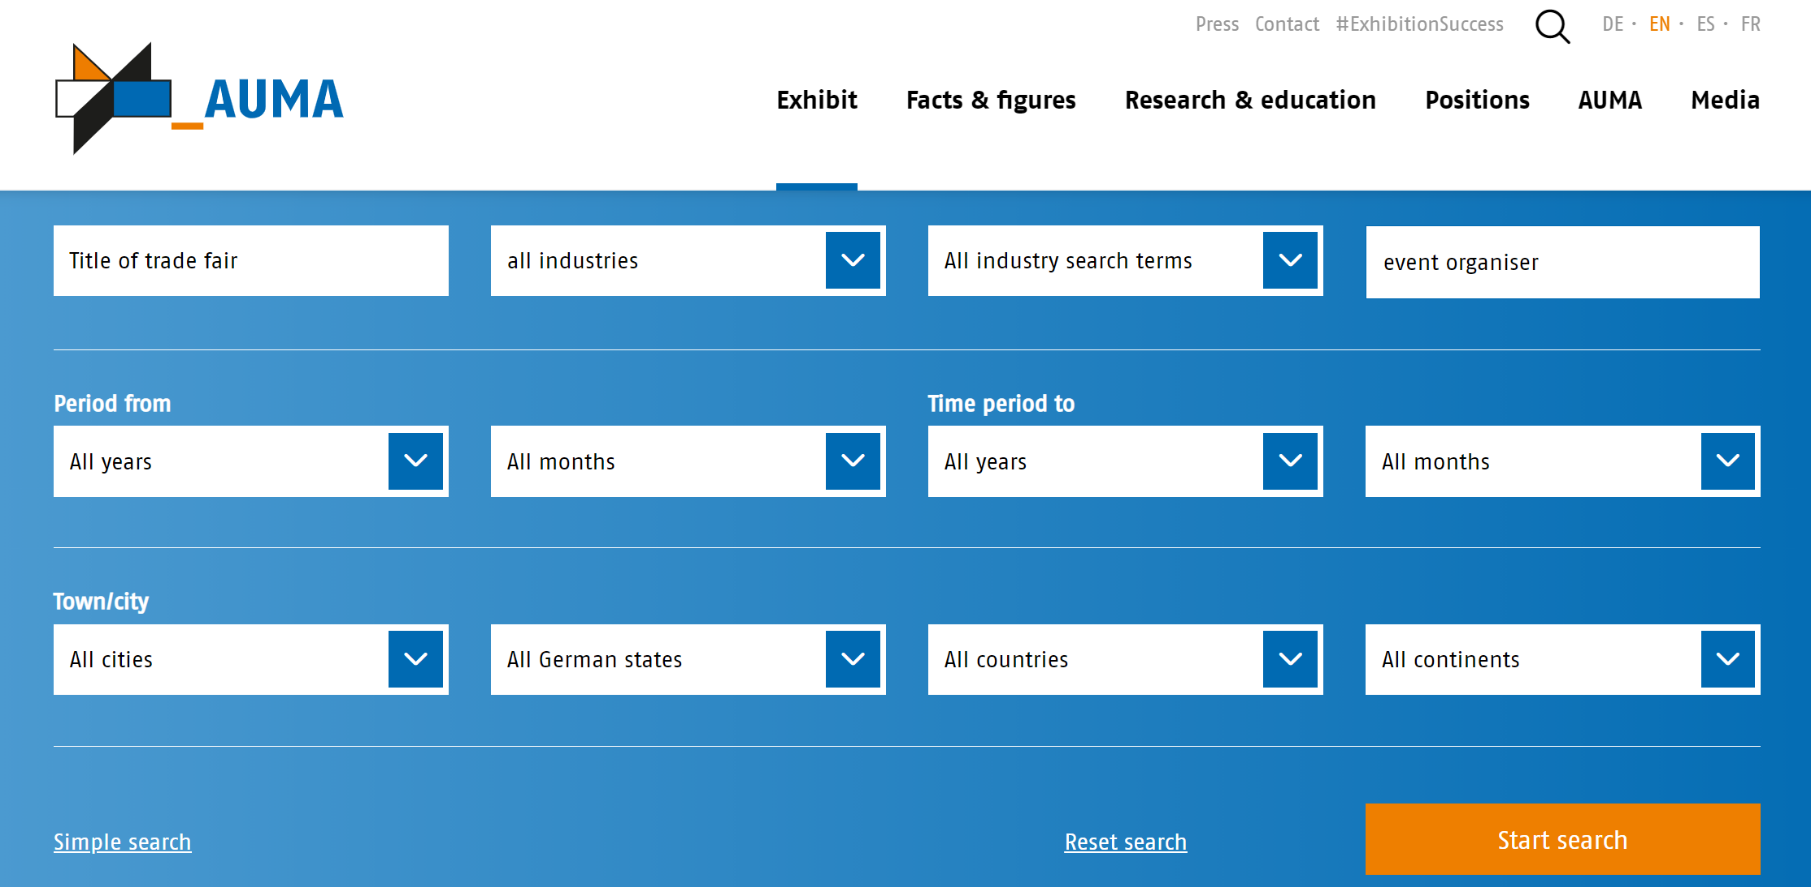Switch to Simple search
Screen dimensions: 1811x887
(x=122, y=842)
